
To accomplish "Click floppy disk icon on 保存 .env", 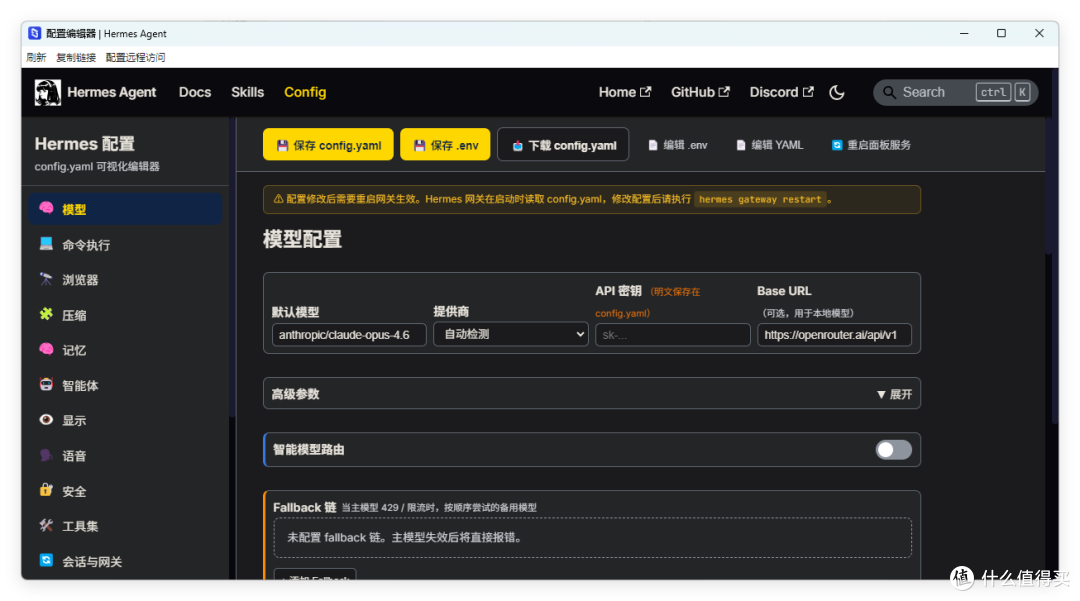I will tap(419, 145).
